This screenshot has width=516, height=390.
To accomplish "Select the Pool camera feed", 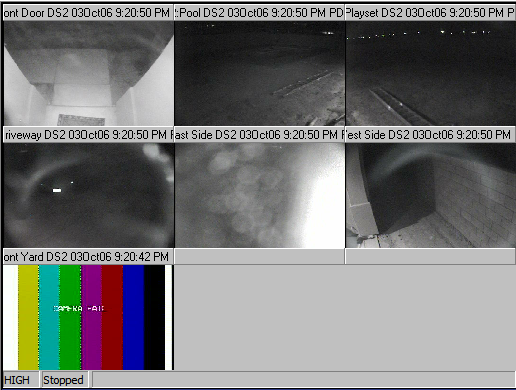I will point(260,73).
